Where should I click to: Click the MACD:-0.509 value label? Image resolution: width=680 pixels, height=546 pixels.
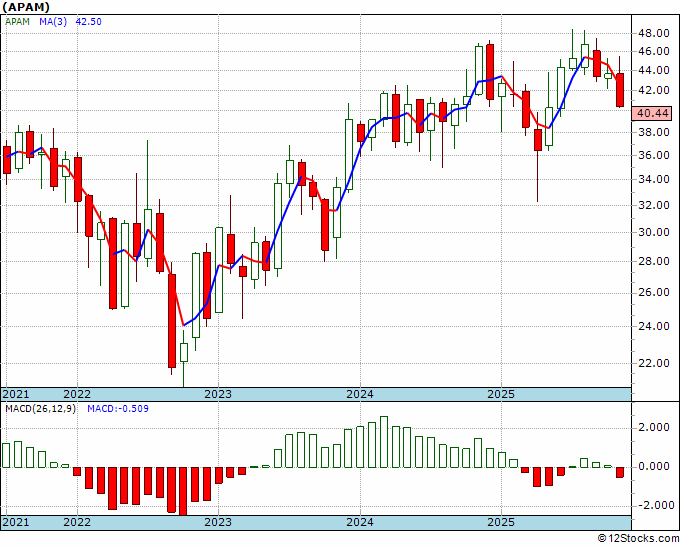click(118, 409)
